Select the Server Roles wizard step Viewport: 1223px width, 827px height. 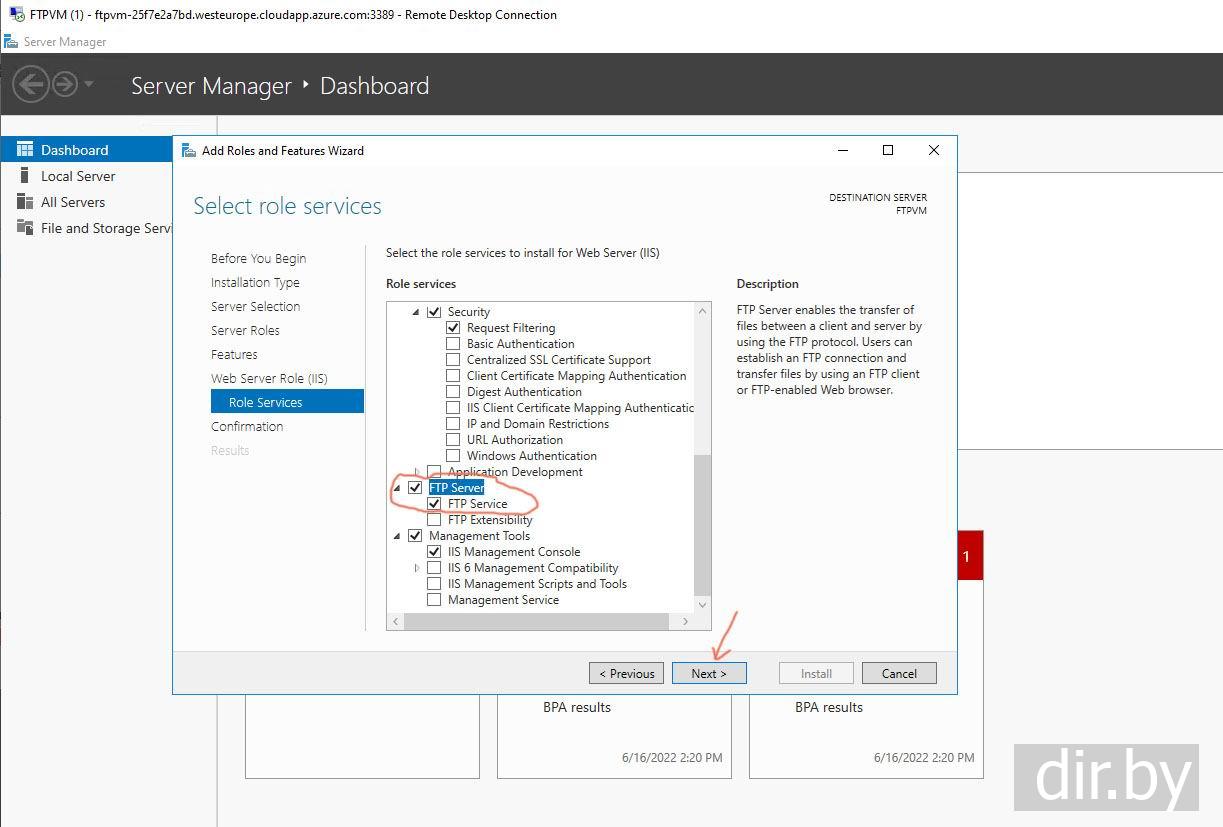[245, 330]
